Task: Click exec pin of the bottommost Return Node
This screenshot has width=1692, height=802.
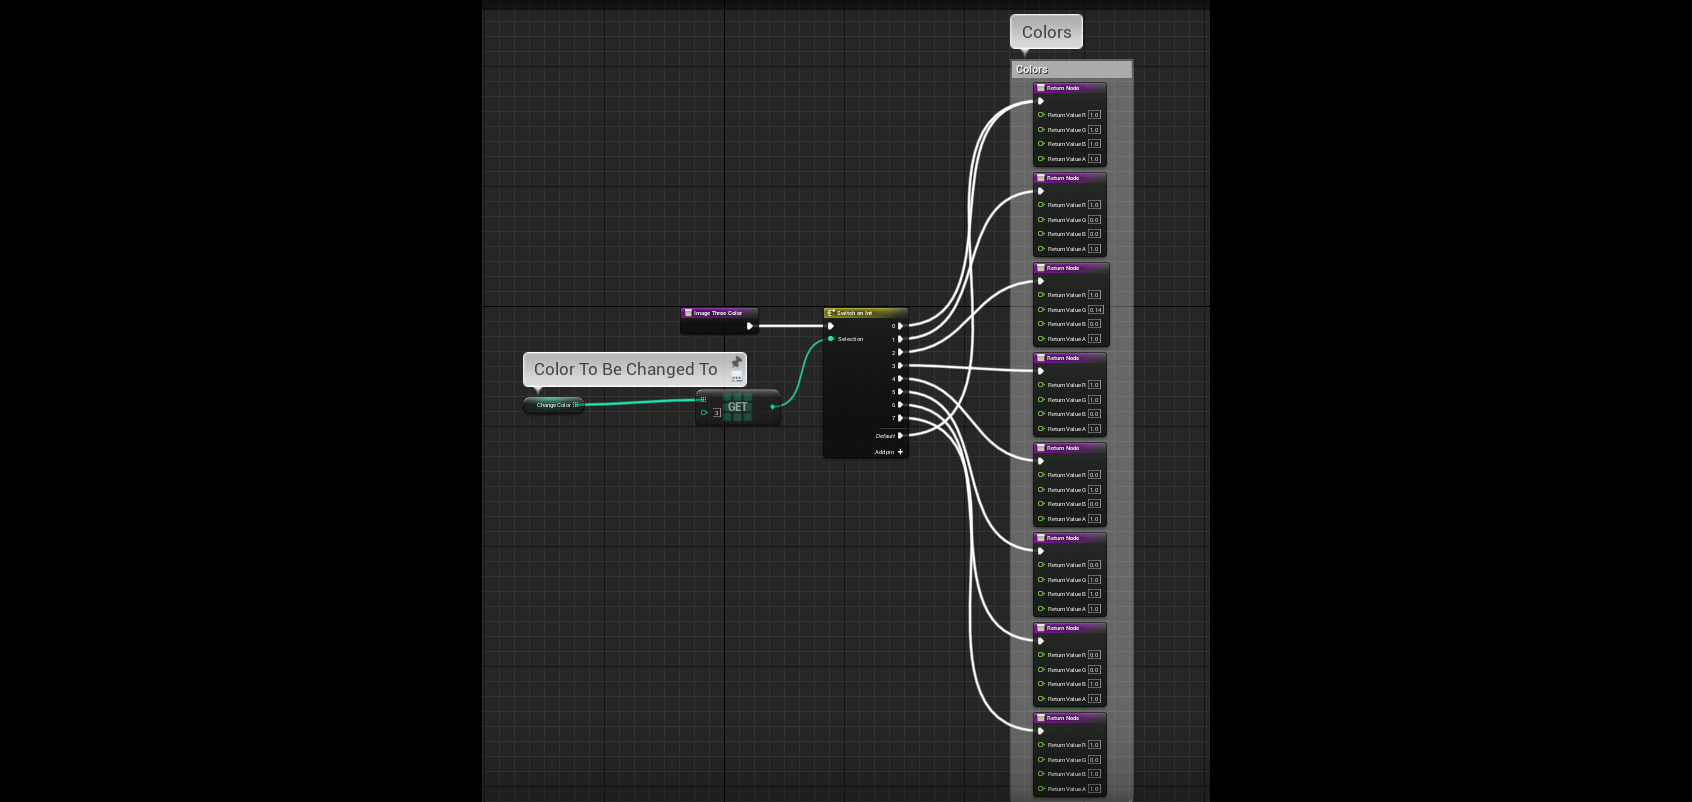Action: pyautogui.click(x=1041, y=731)
